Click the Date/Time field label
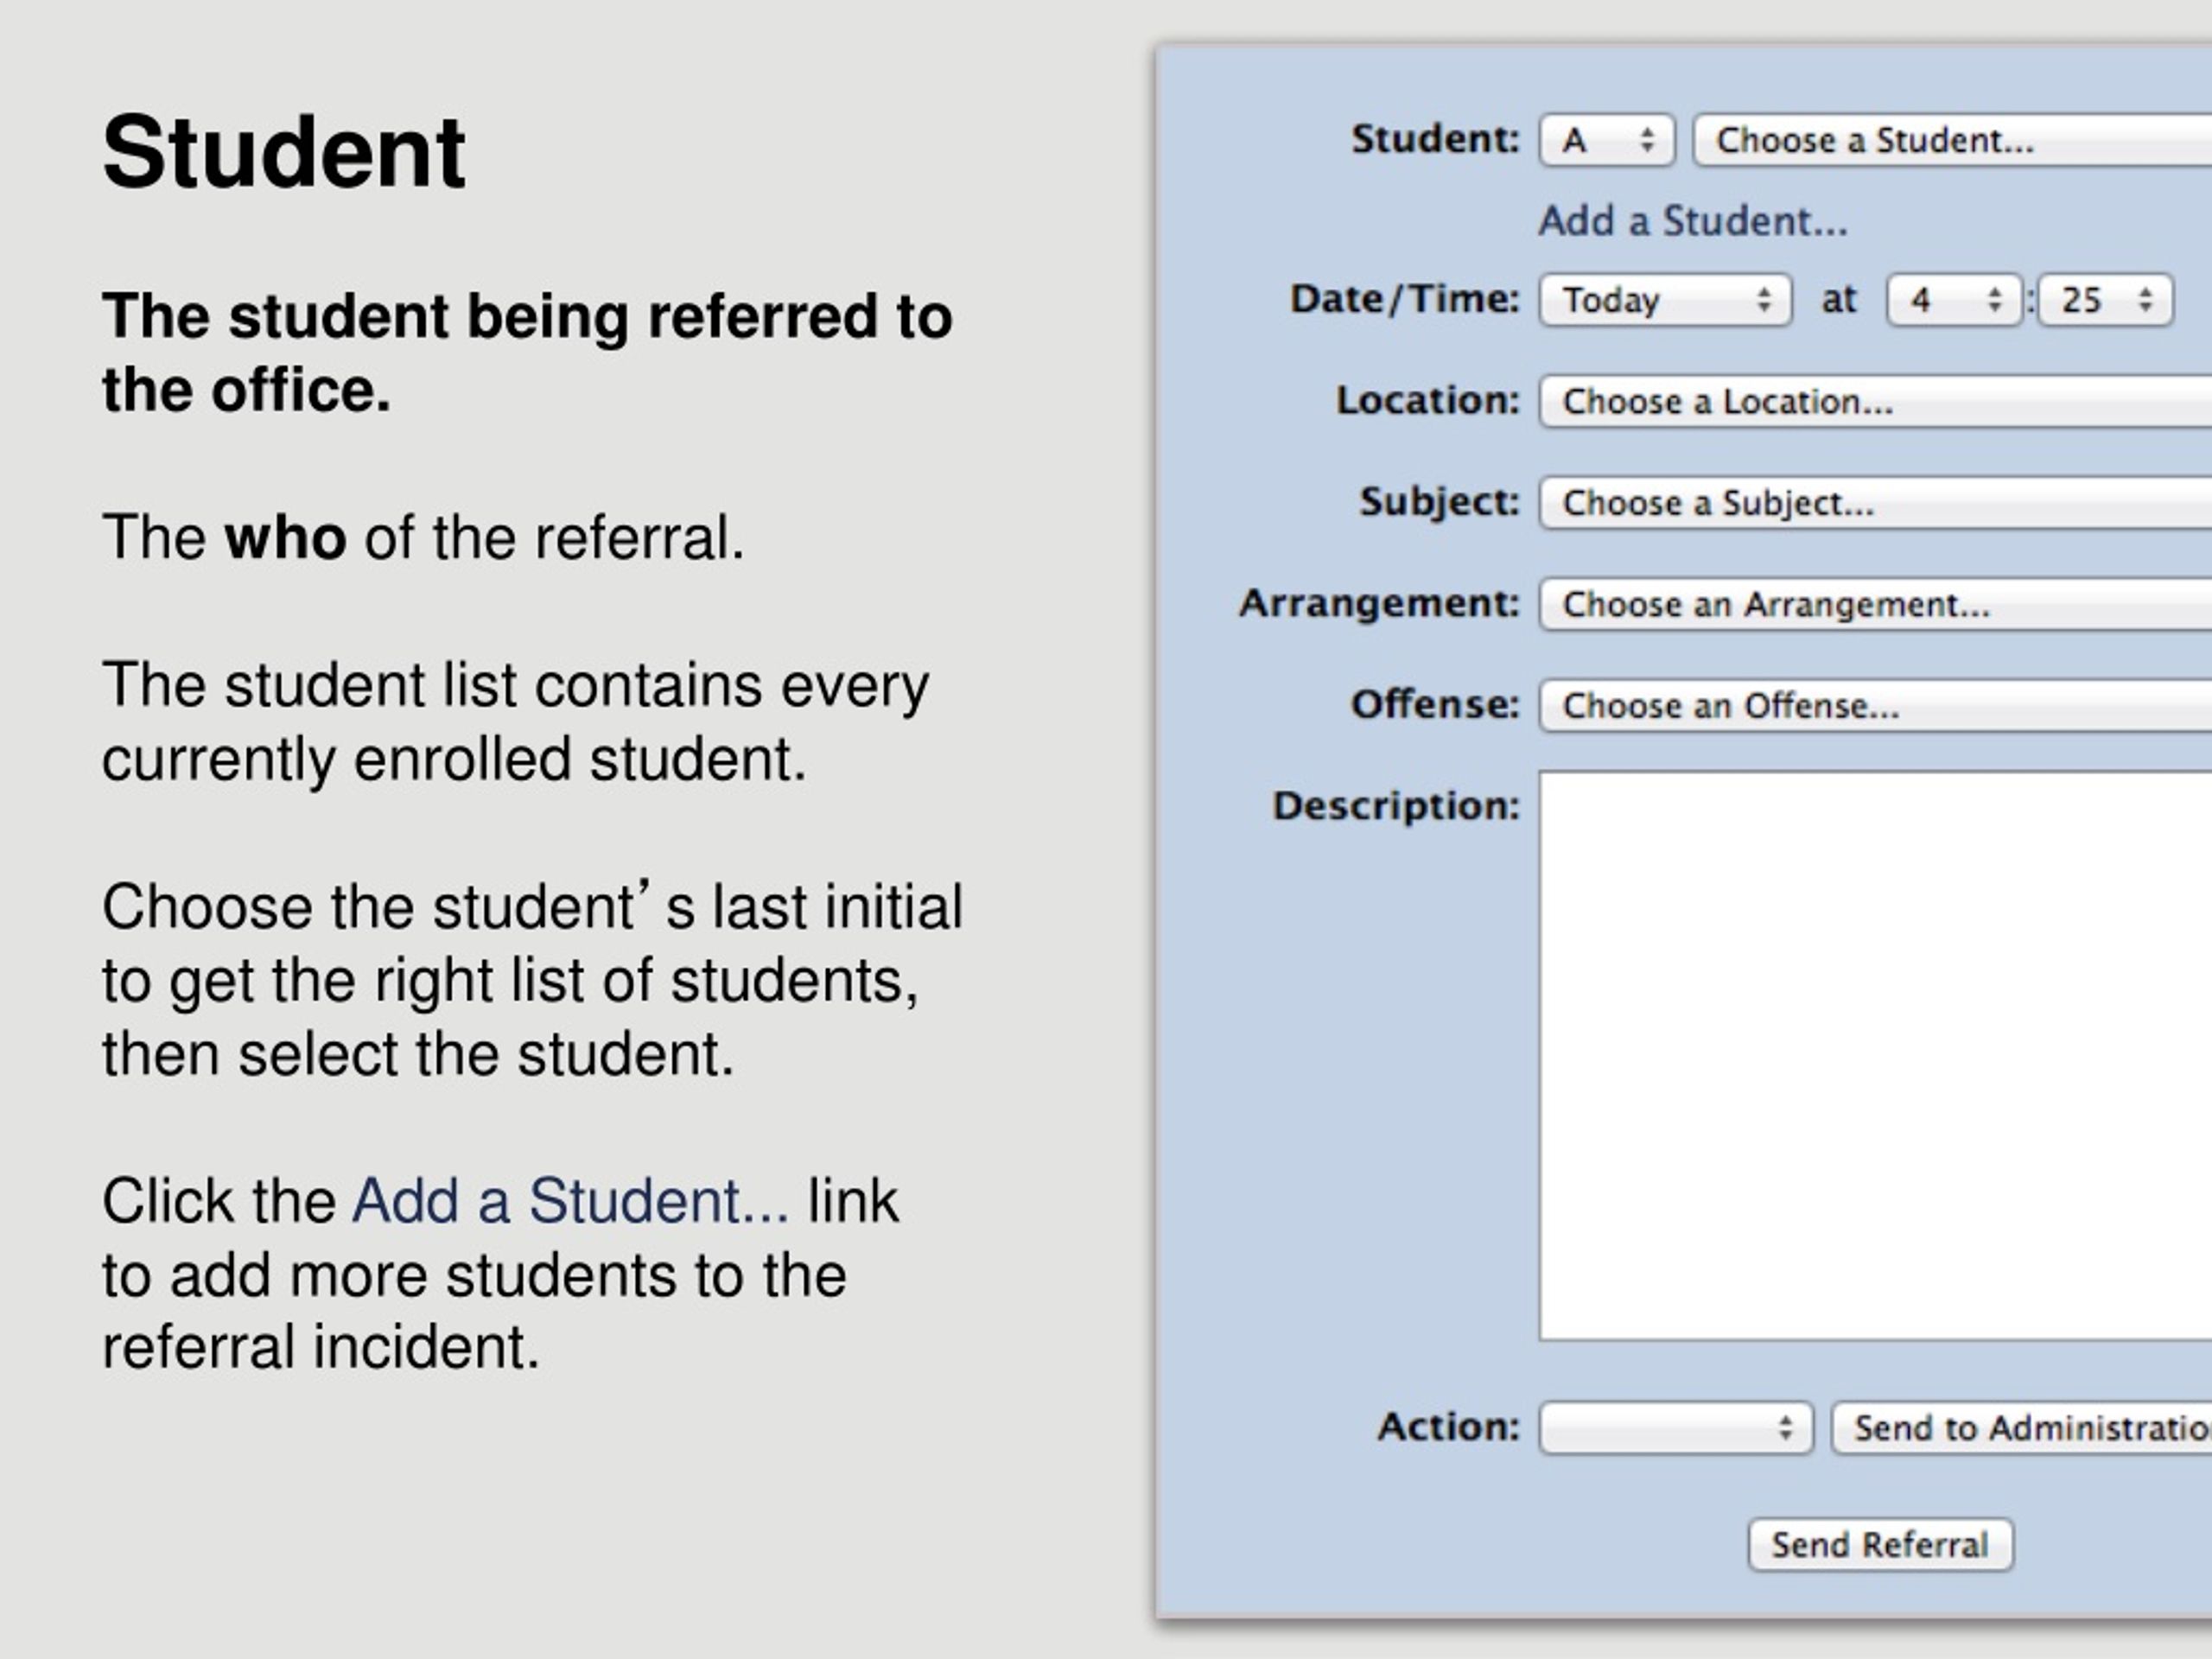 [x=1404, y=298]
